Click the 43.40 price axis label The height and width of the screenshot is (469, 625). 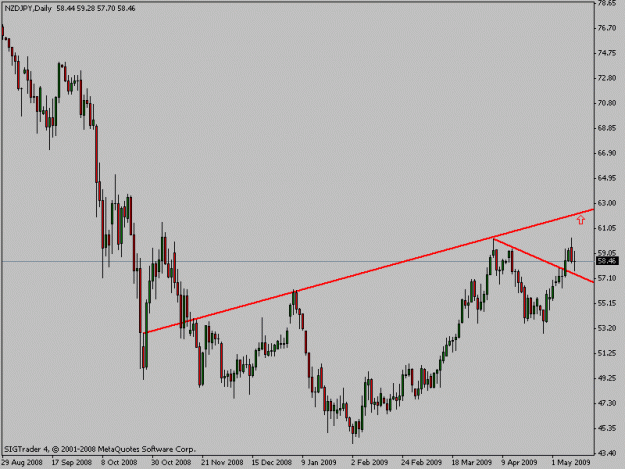tap(607, 453)
